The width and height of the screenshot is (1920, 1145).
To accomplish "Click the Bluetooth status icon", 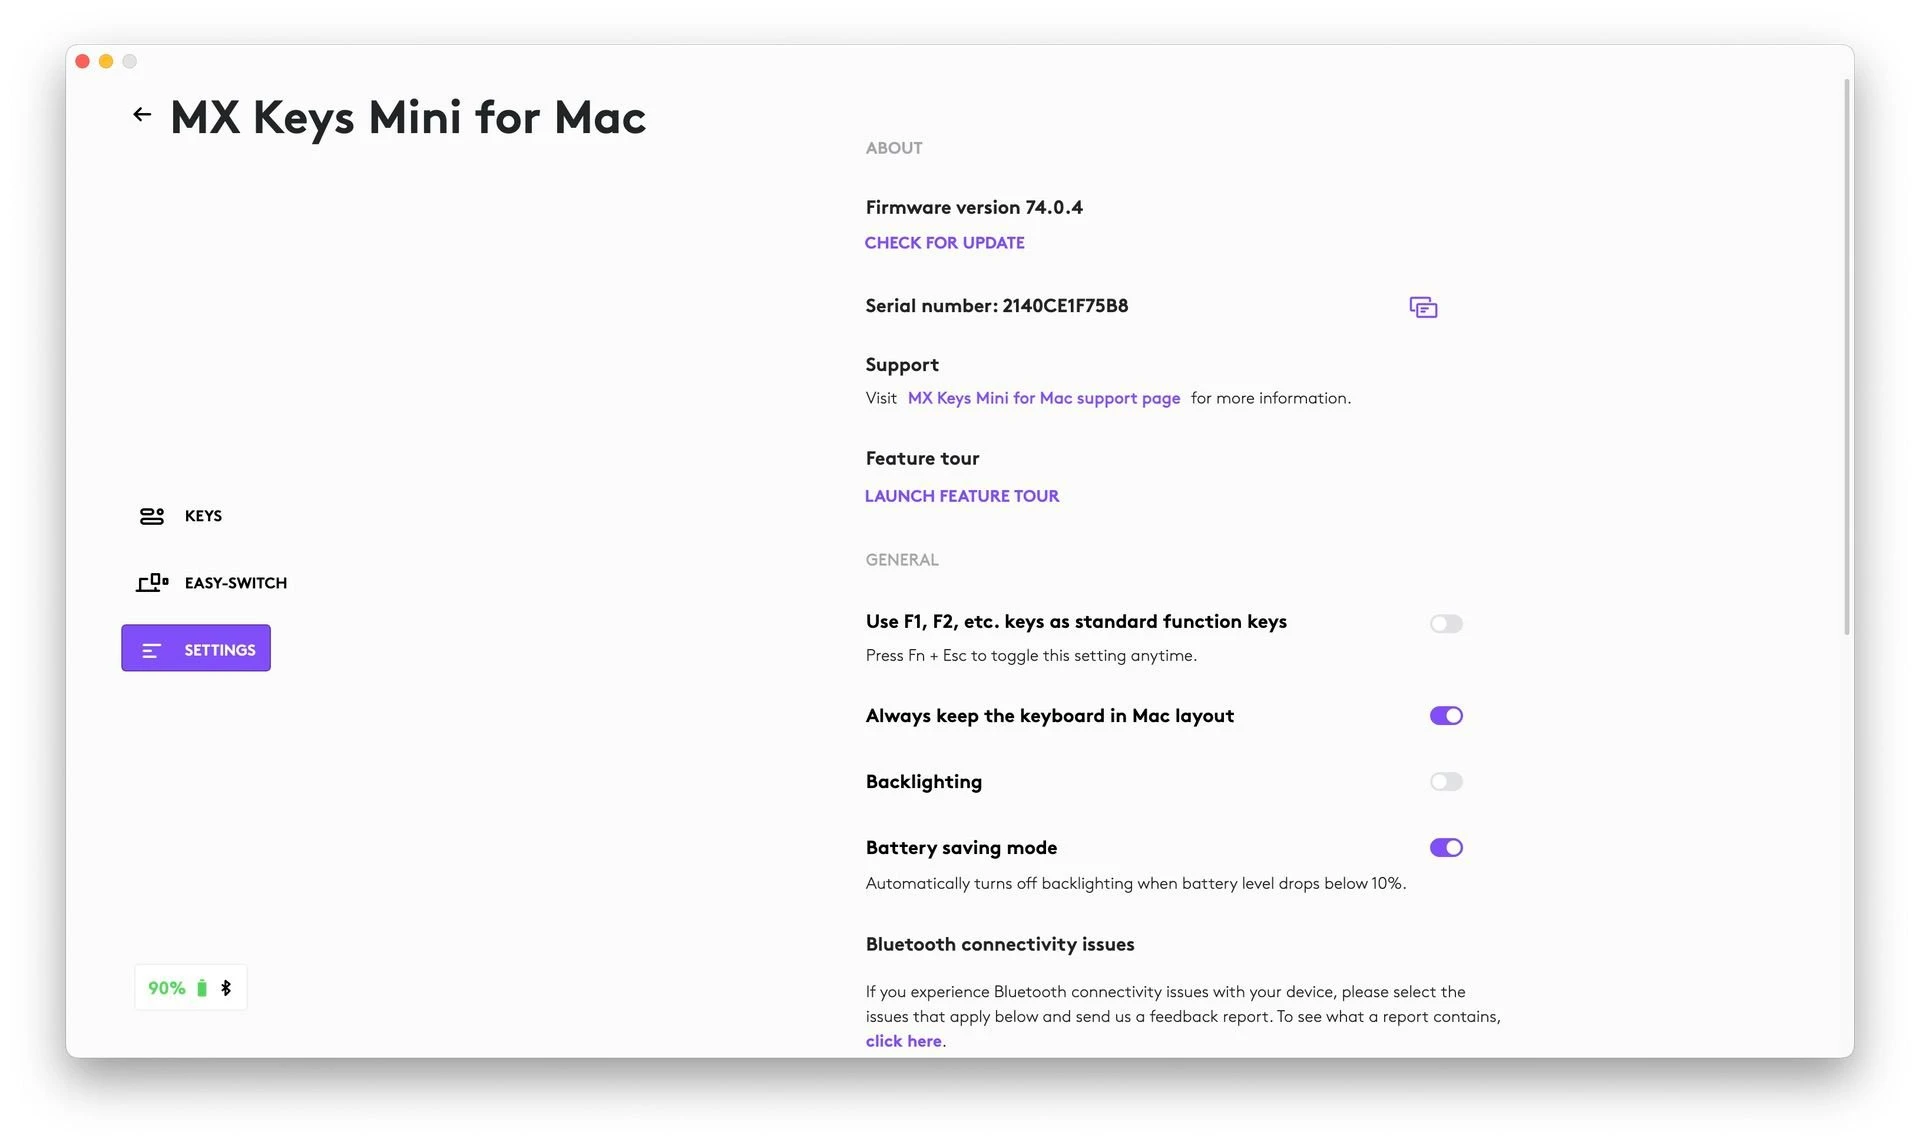I will tap(226, 988).
